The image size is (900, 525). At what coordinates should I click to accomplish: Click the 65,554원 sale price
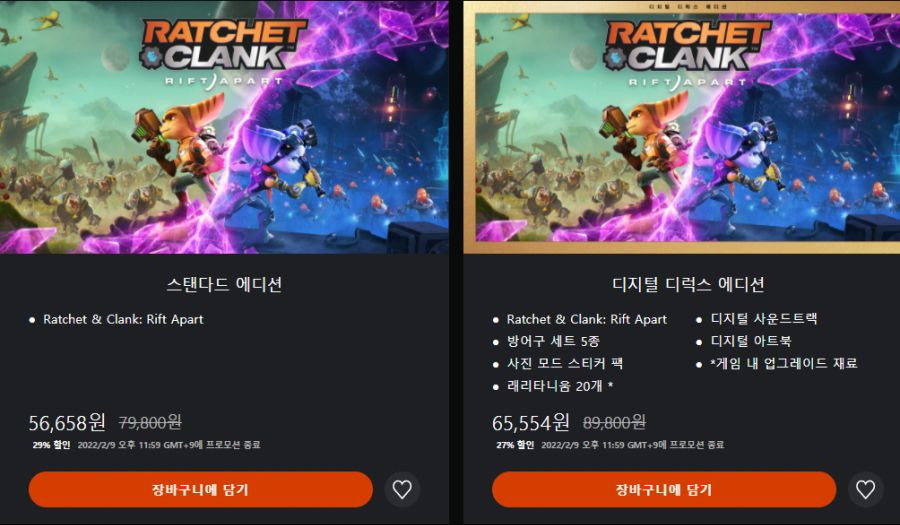point(531,423)
